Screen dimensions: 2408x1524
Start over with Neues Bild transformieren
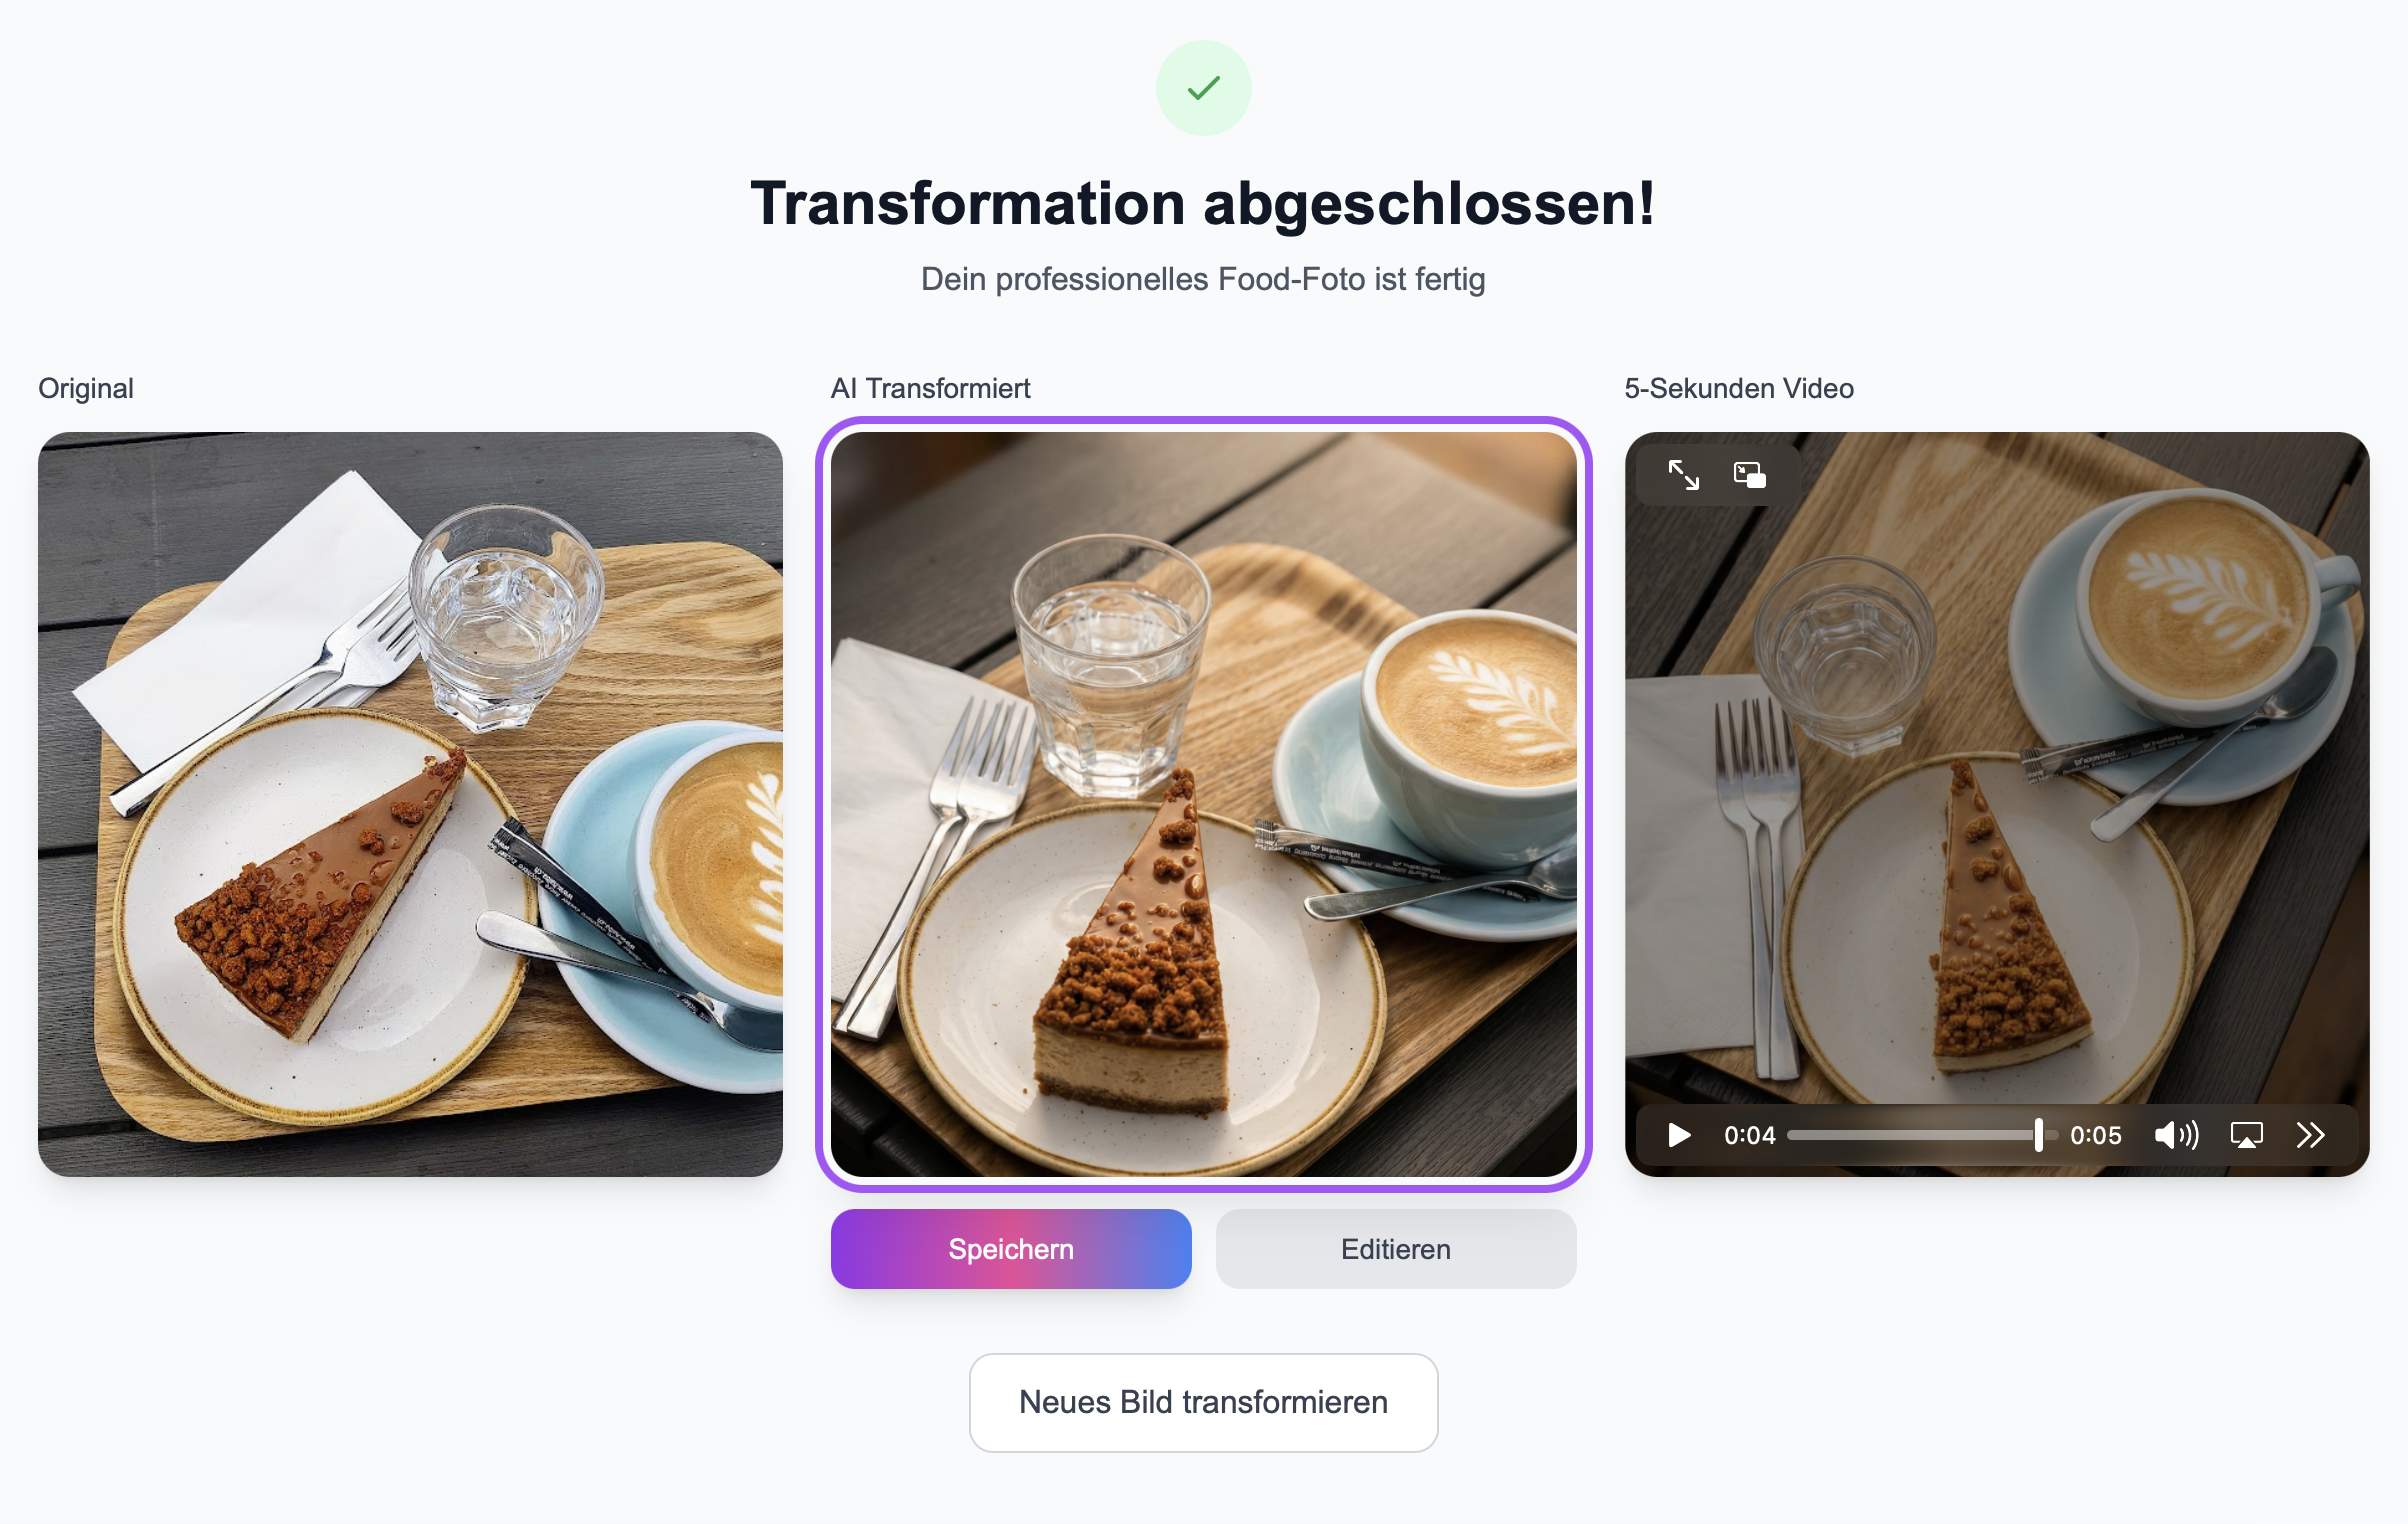1203,1403
